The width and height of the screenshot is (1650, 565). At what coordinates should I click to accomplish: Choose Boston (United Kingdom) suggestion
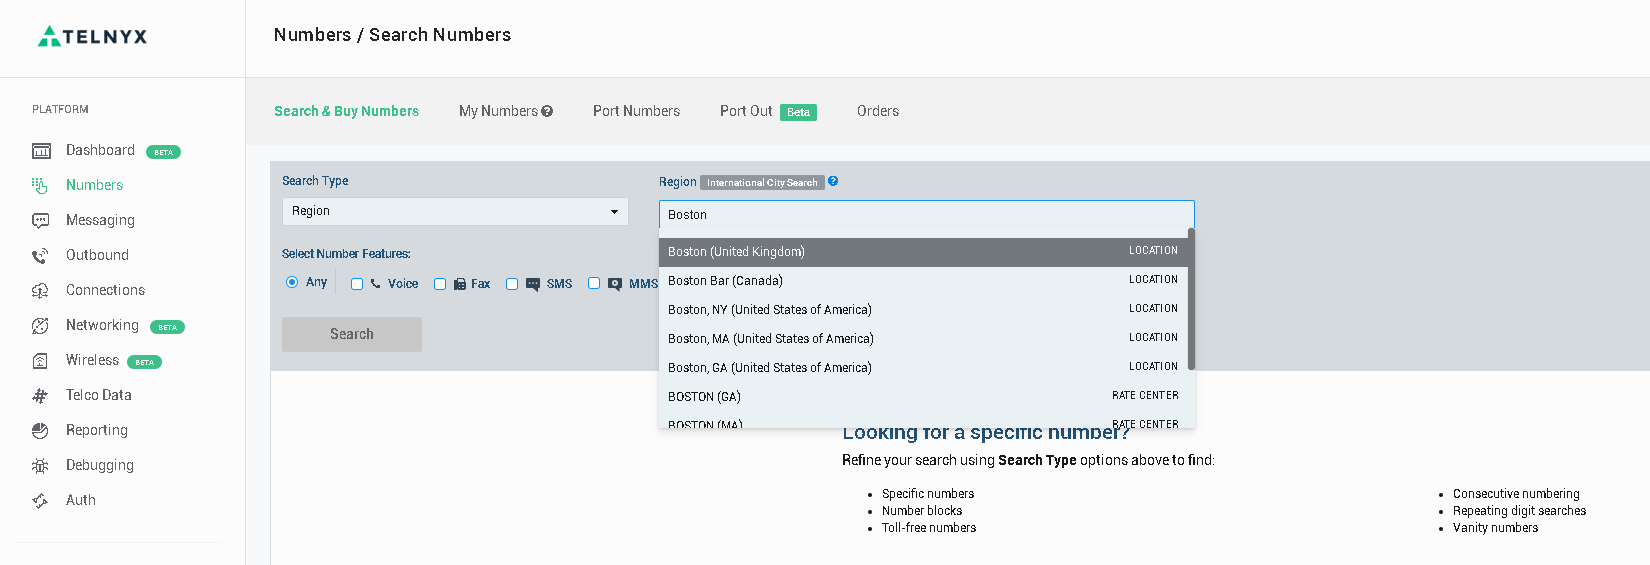click(923, 252)
